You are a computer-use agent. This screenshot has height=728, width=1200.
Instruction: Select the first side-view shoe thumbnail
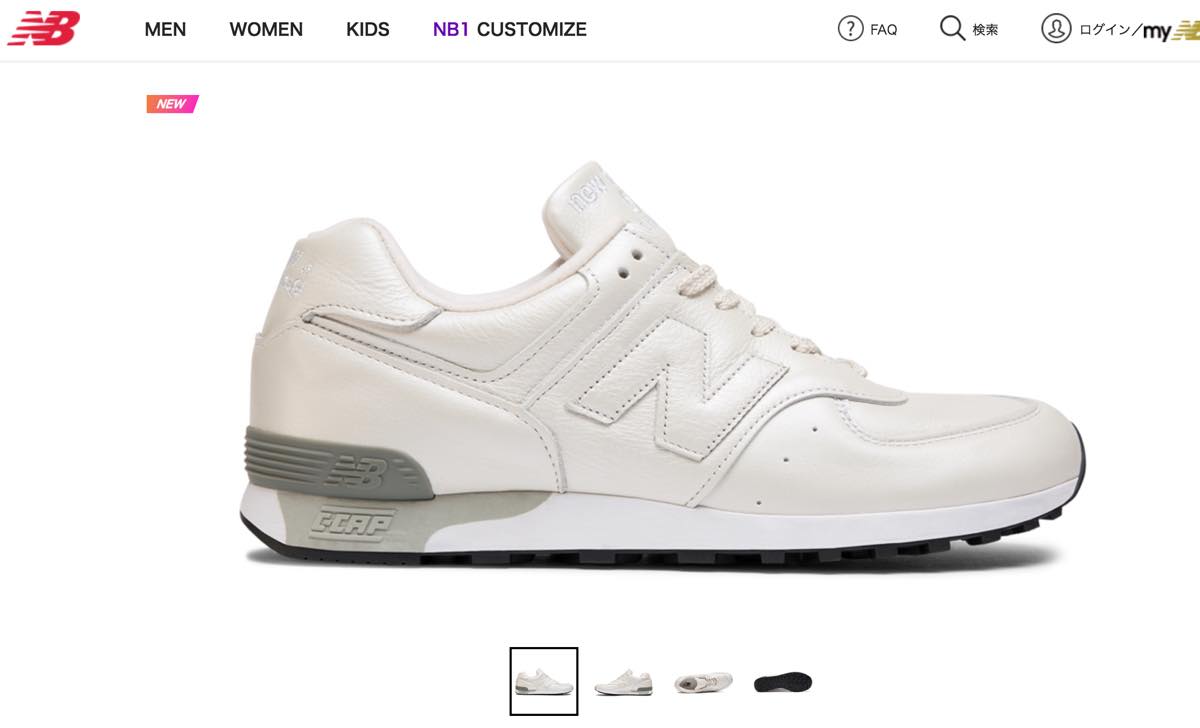pos(544,682)
